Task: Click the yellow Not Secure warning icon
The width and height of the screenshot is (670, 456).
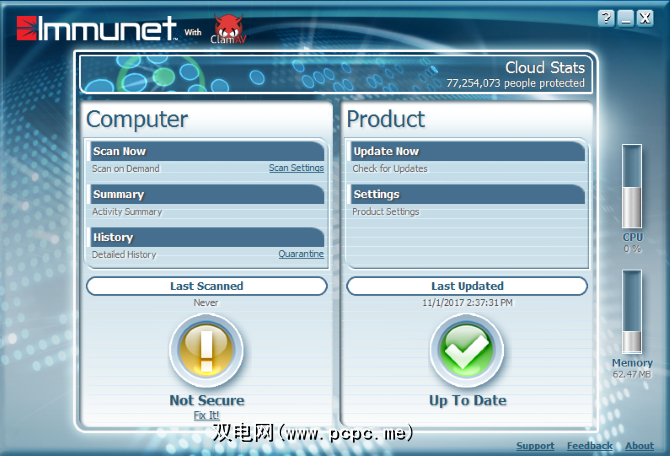Action: [207, 350]
